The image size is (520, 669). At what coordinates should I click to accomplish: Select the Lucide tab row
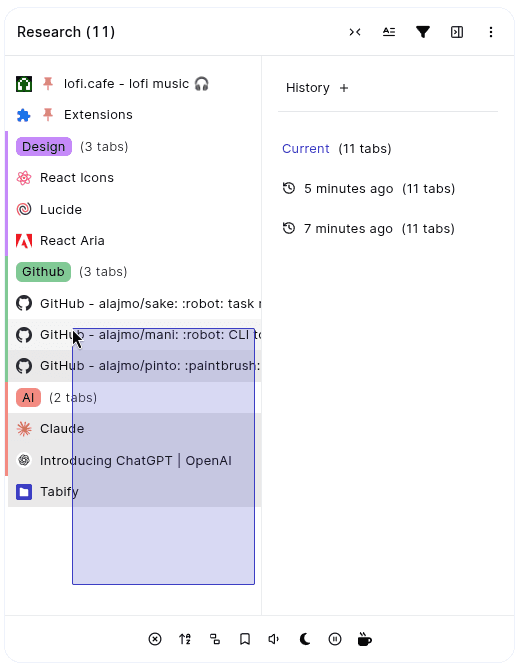coord(135,209)
